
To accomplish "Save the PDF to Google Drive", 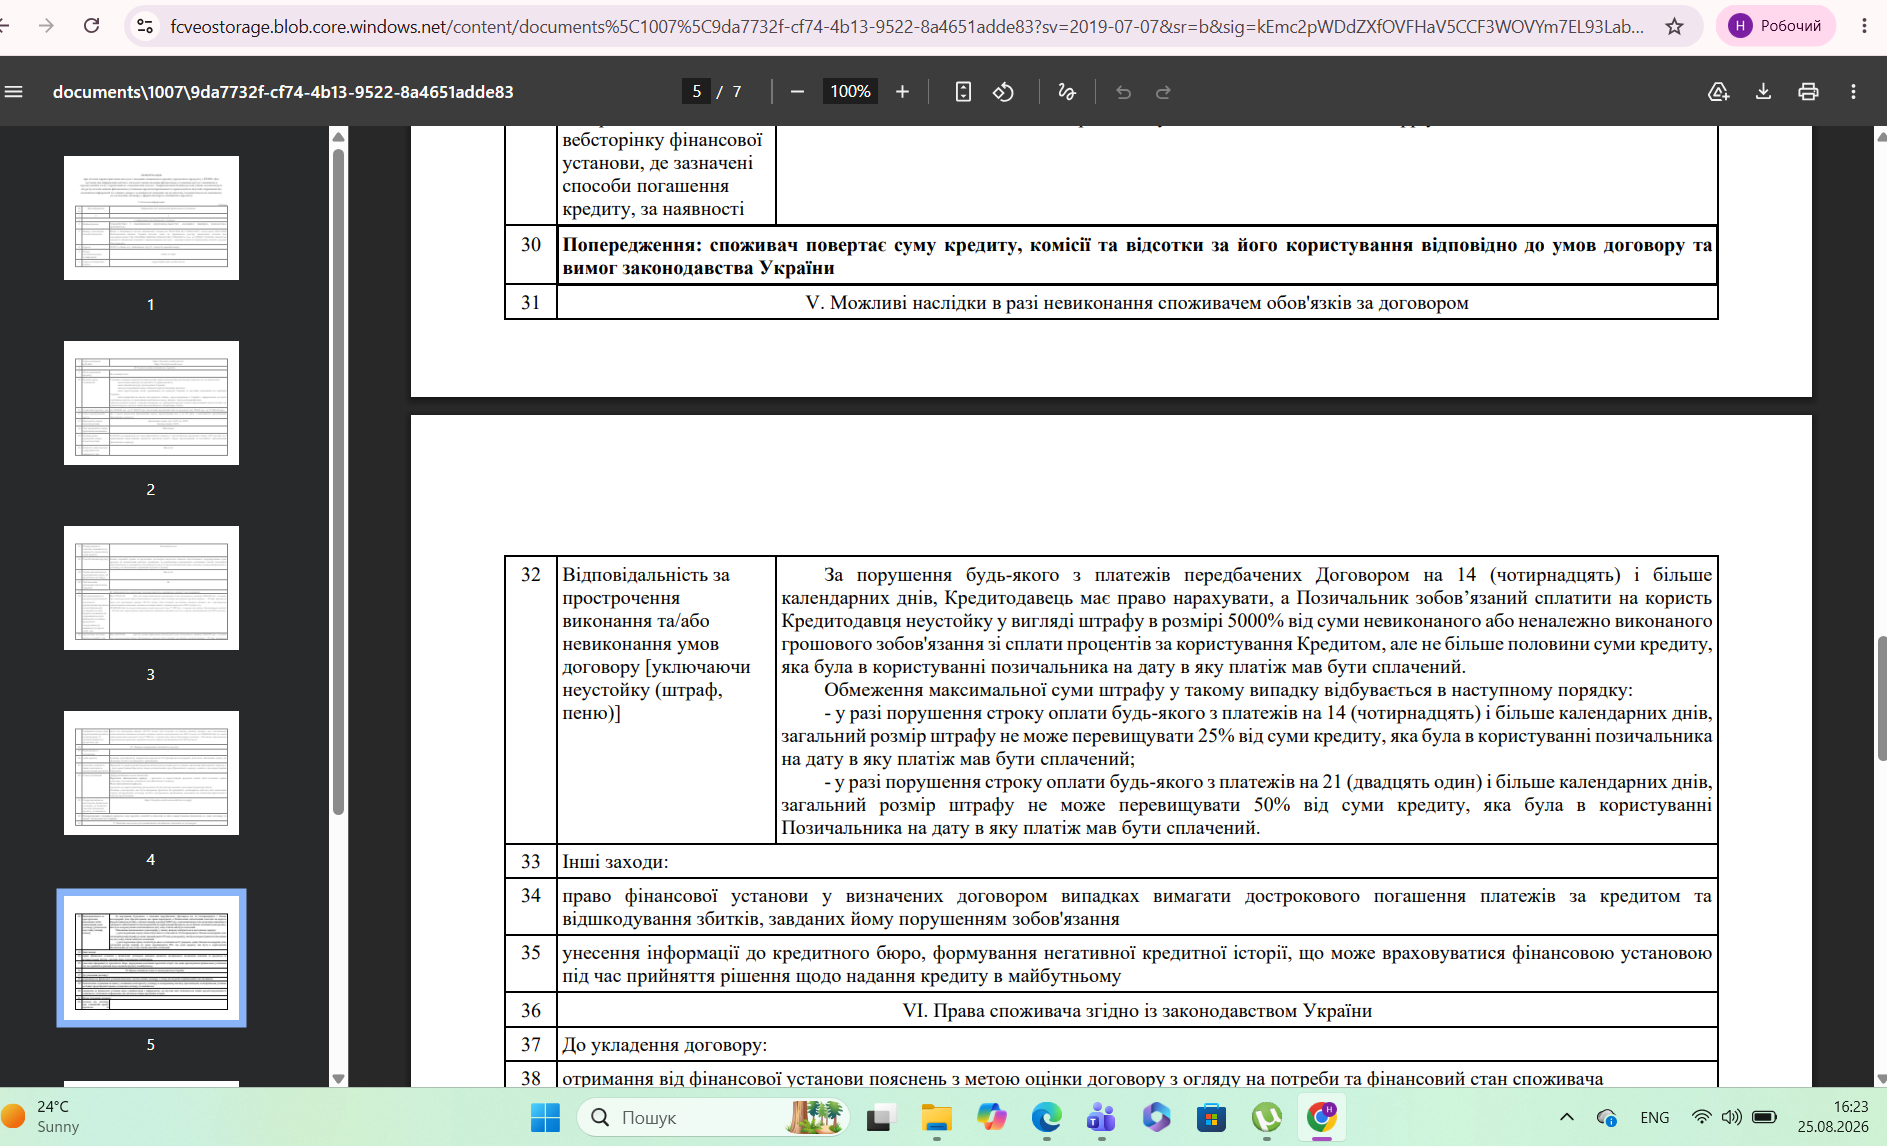I will click(x=1718, y=92).
